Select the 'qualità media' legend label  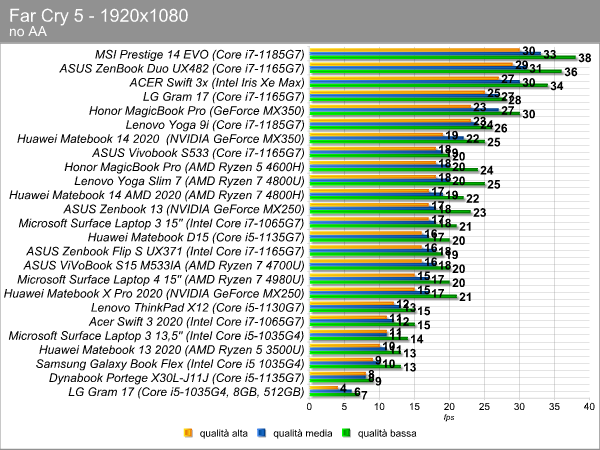click(302, 433)
